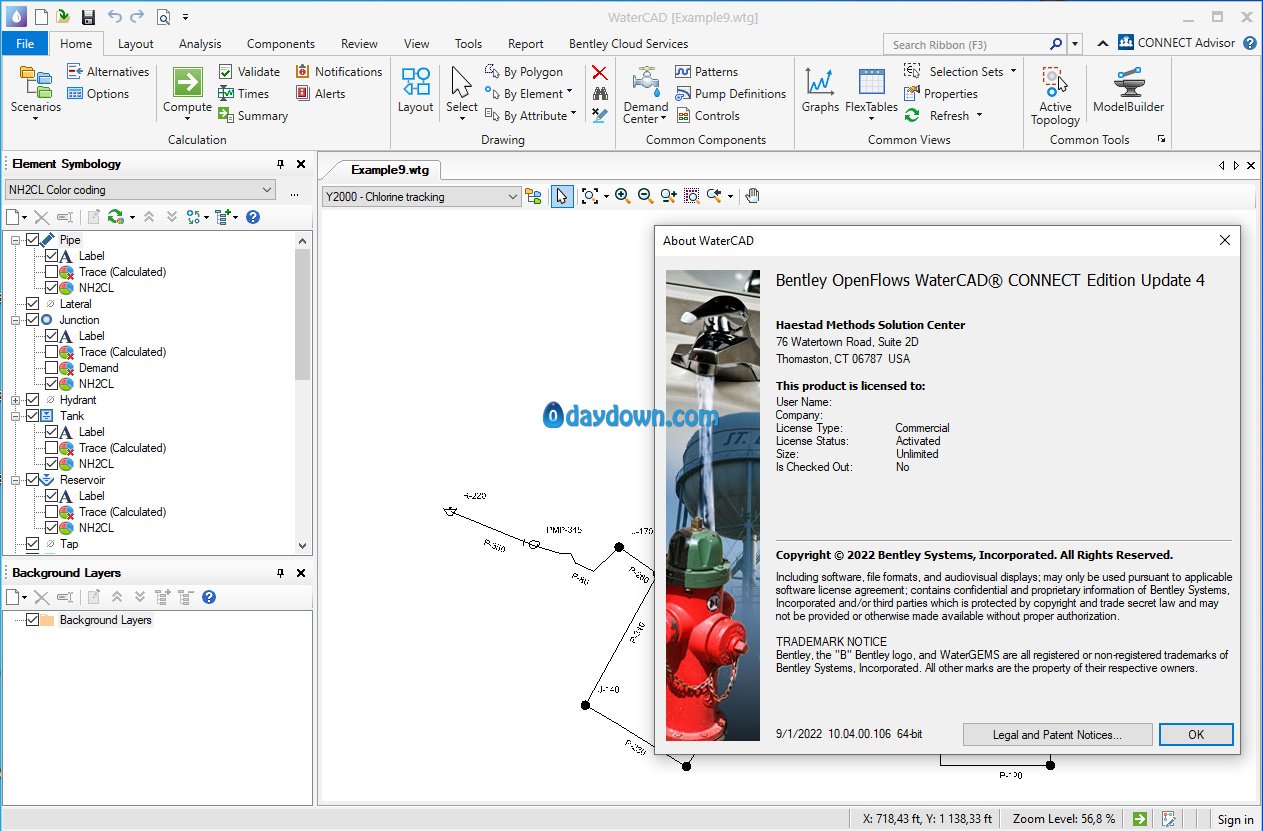Screen dimensions: 1263x831
Task: Uncheck the Pipe Label checkbox
Action: click(x=52, y=256)
